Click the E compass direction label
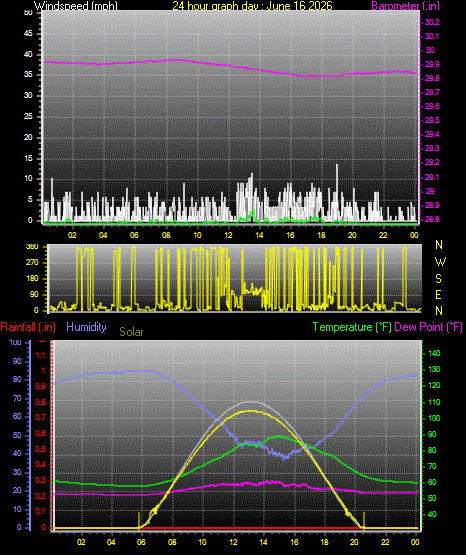The height and width of the screenshot is (555, 466). click(438, 294)
